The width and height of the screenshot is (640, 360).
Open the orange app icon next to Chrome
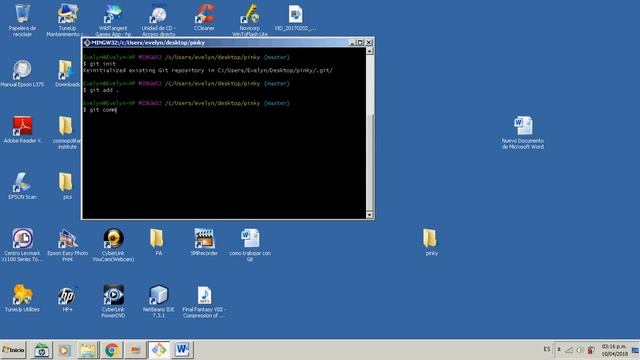click(x=135, y=350)
